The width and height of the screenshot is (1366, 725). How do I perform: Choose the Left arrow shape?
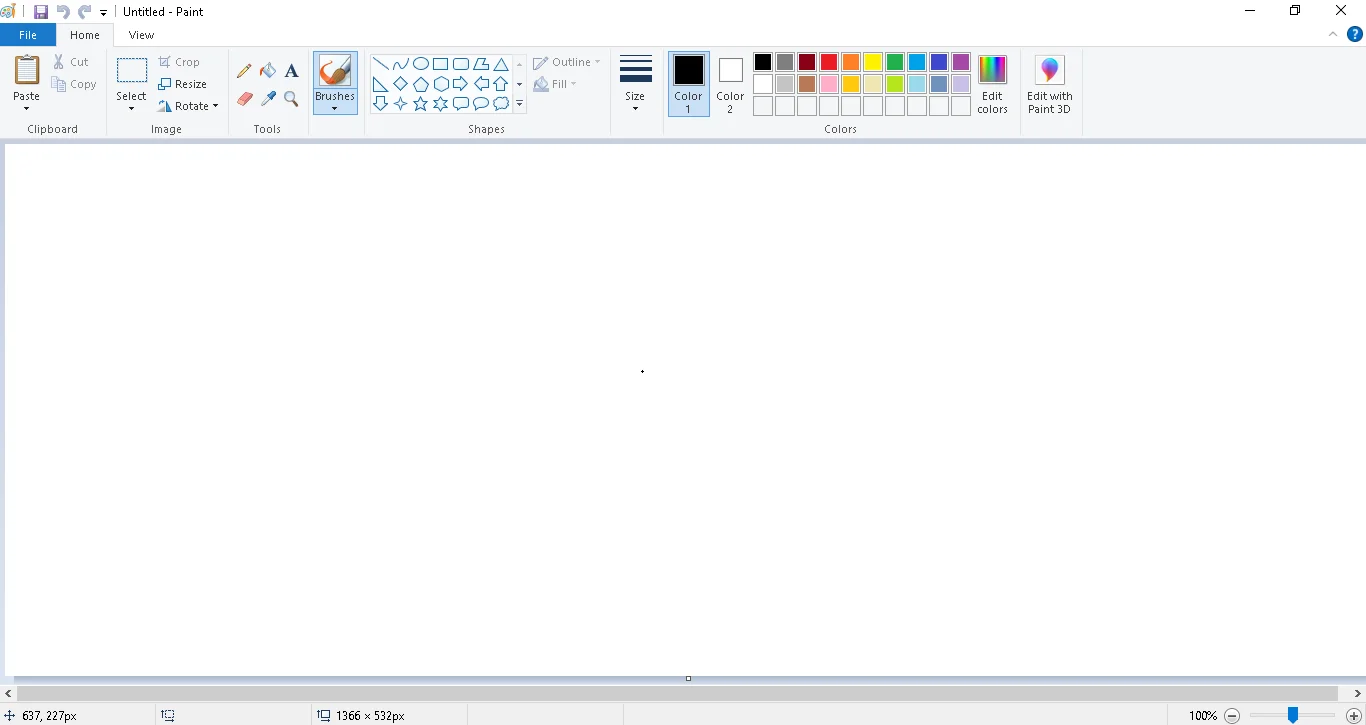coord(481,84)
